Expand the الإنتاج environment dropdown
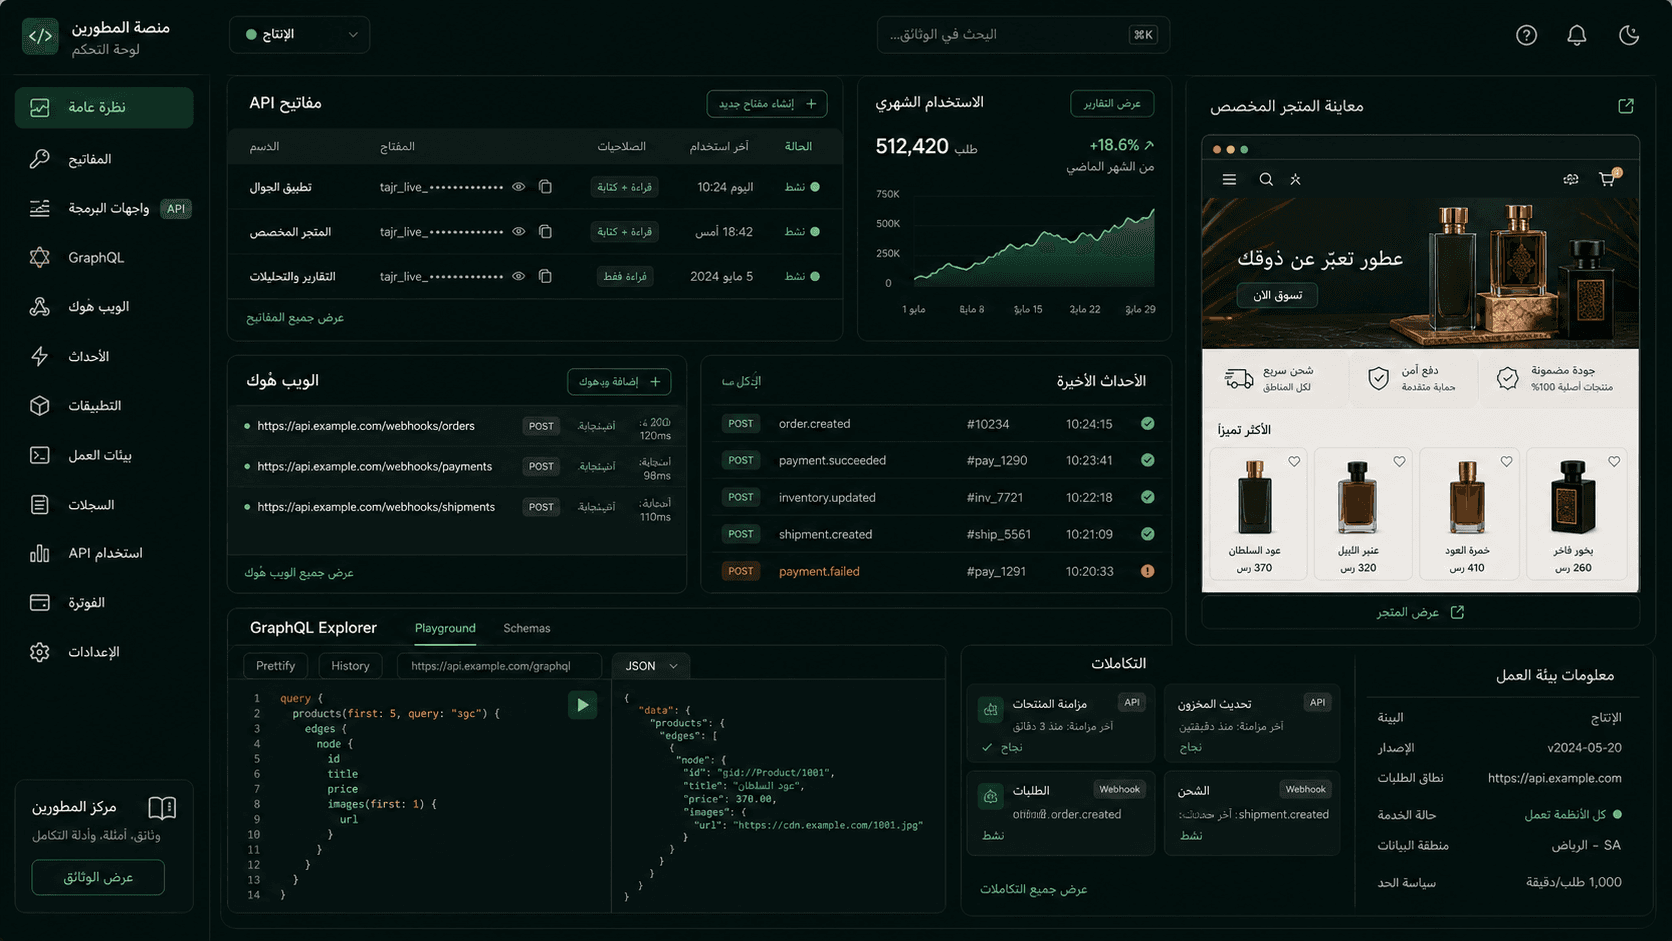This screenshot has width=1672, height=941. (x=300, y=34)
